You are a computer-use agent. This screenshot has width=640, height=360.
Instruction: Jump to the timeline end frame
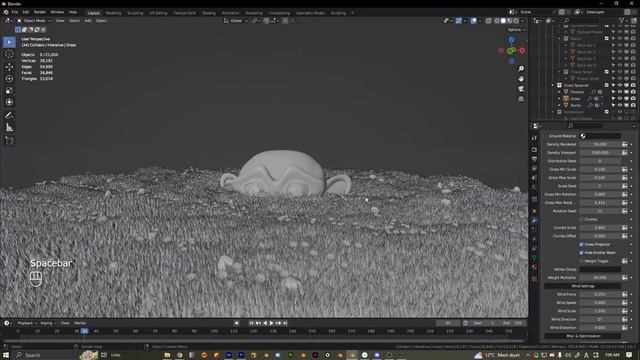(x=285, y=323)
